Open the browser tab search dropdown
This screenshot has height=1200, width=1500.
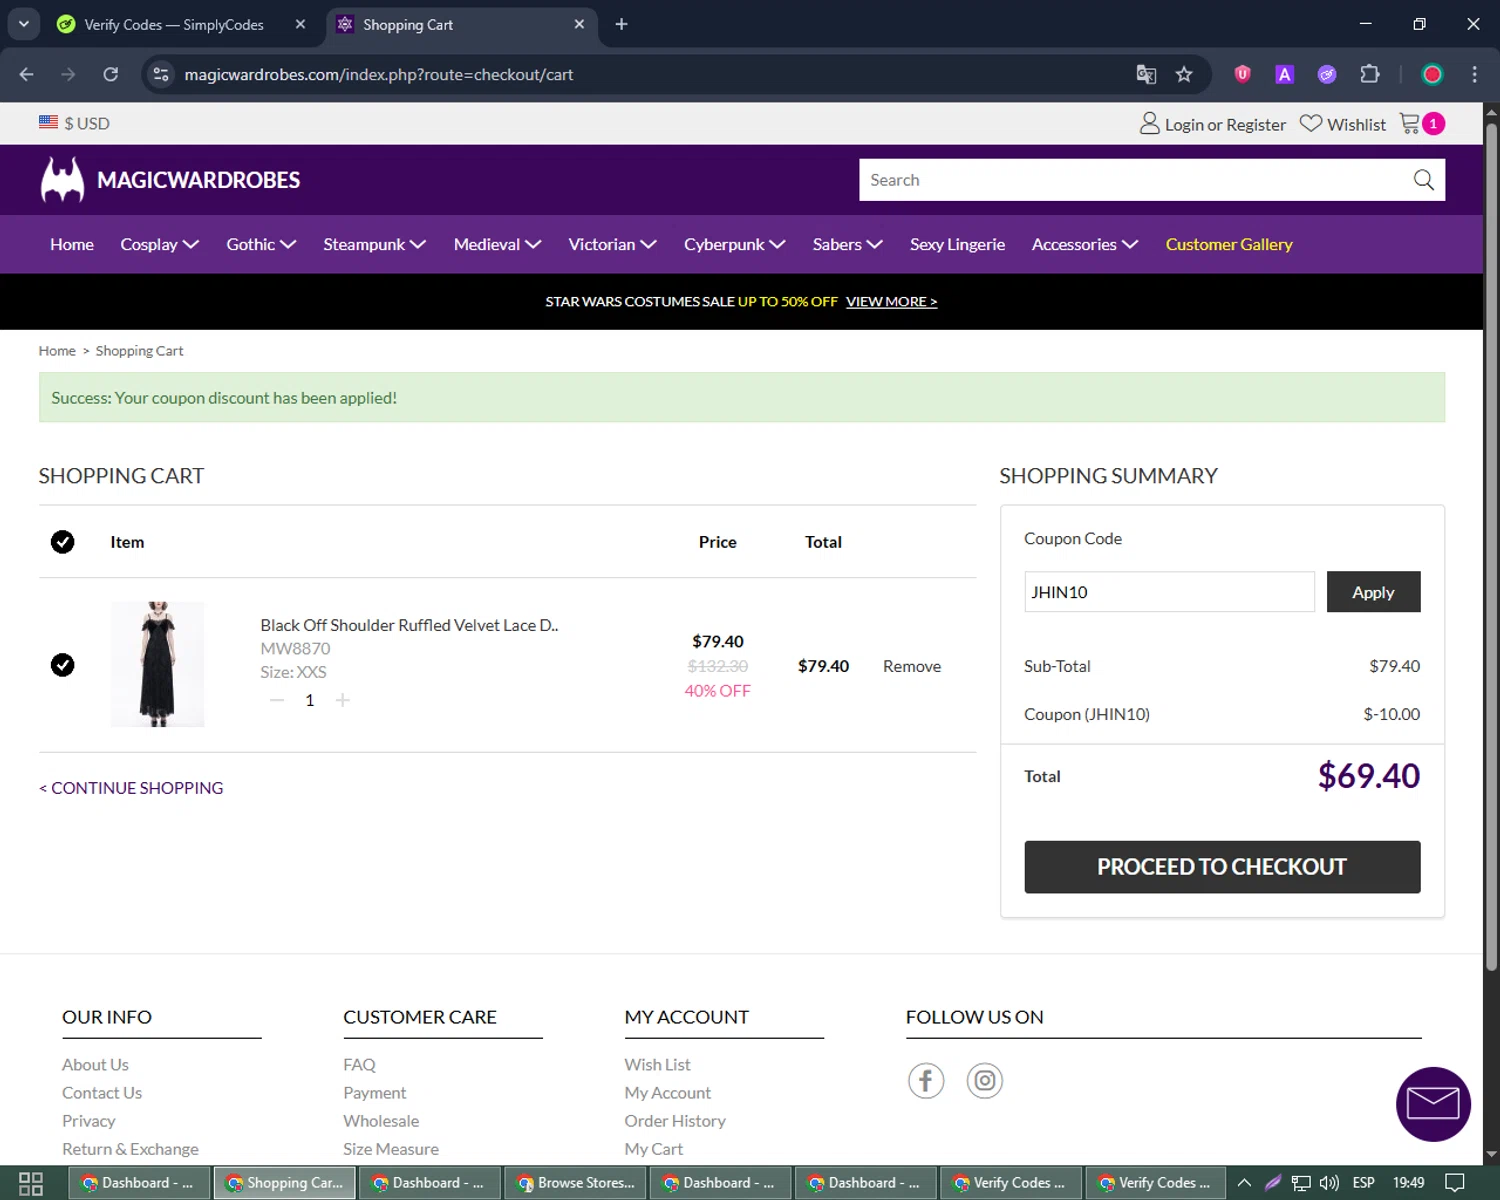coord(24,24)
